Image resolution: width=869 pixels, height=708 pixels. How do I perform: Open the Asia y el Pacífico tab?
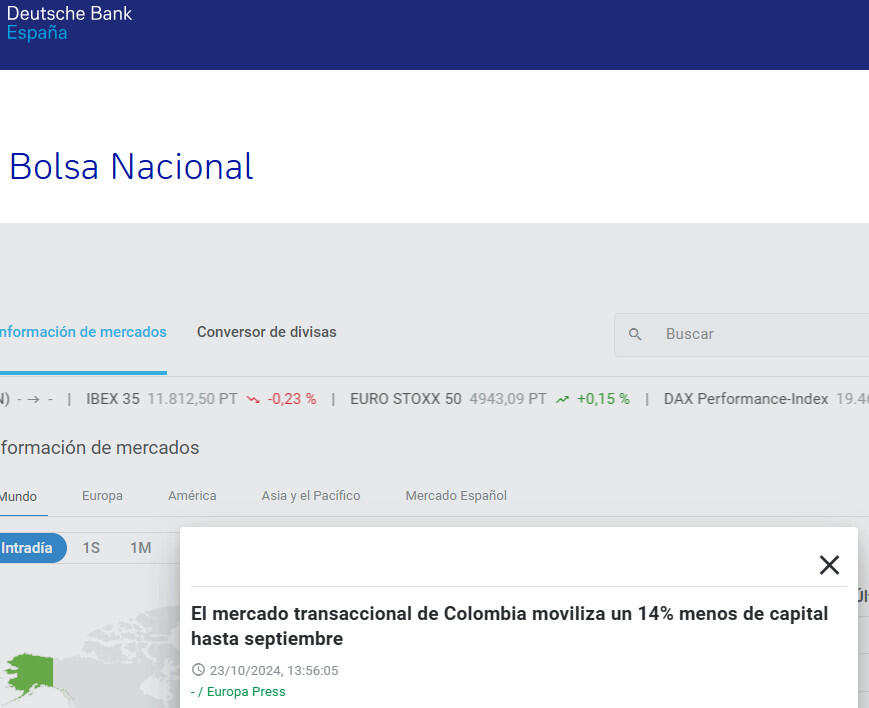coord(310,496)
